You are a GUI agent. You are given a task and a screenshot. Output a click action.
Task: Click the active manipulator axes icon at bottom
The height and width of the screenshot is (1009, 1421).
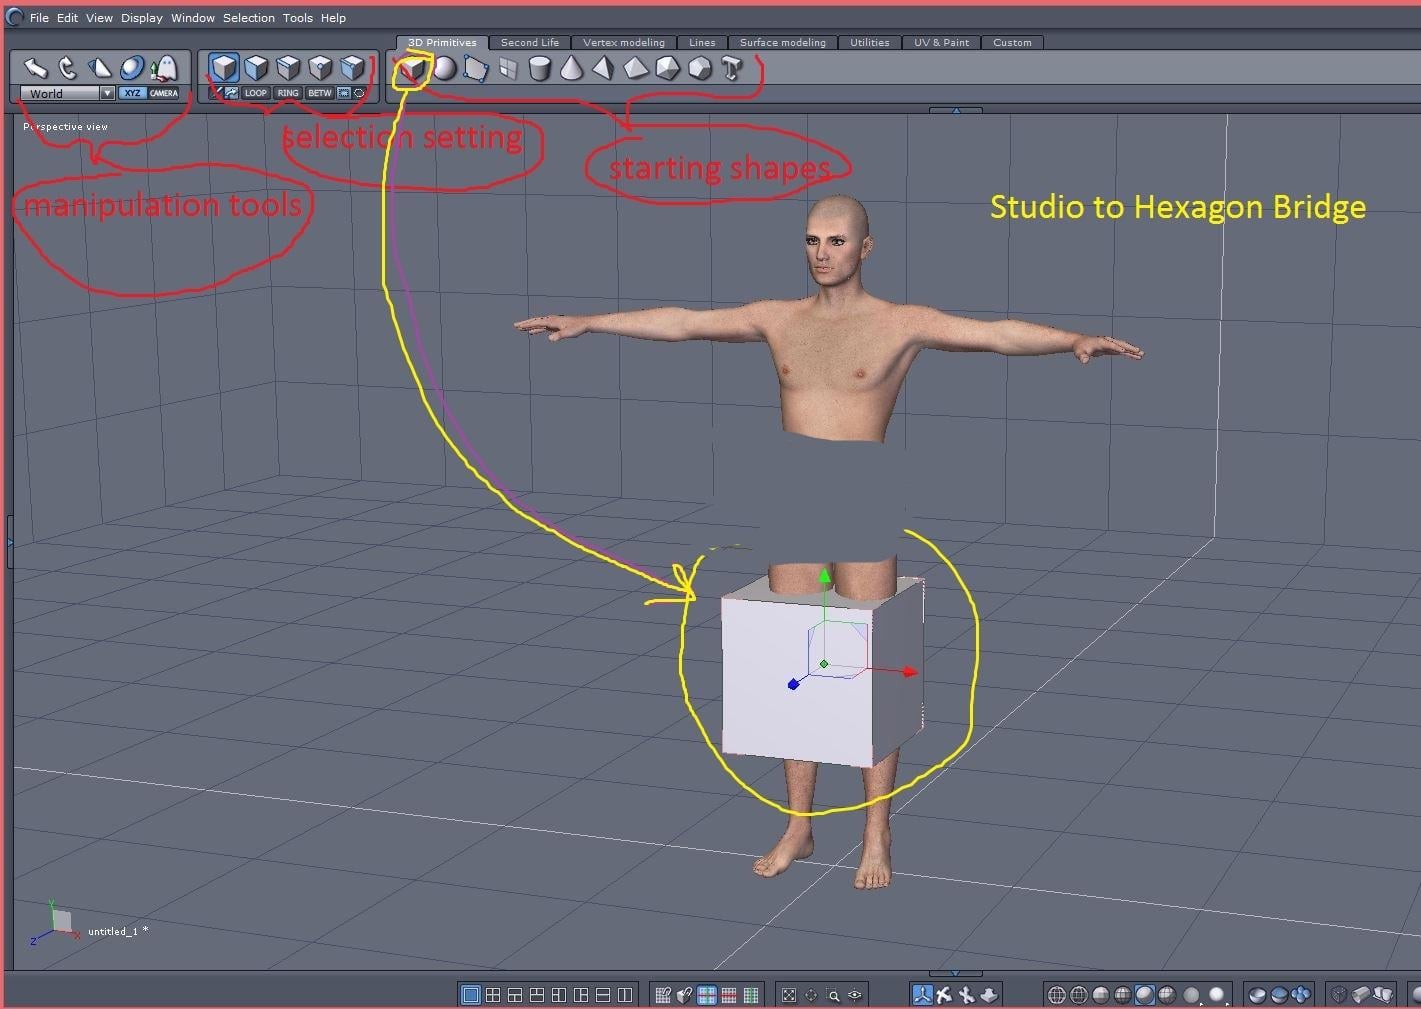coord(922,995)
